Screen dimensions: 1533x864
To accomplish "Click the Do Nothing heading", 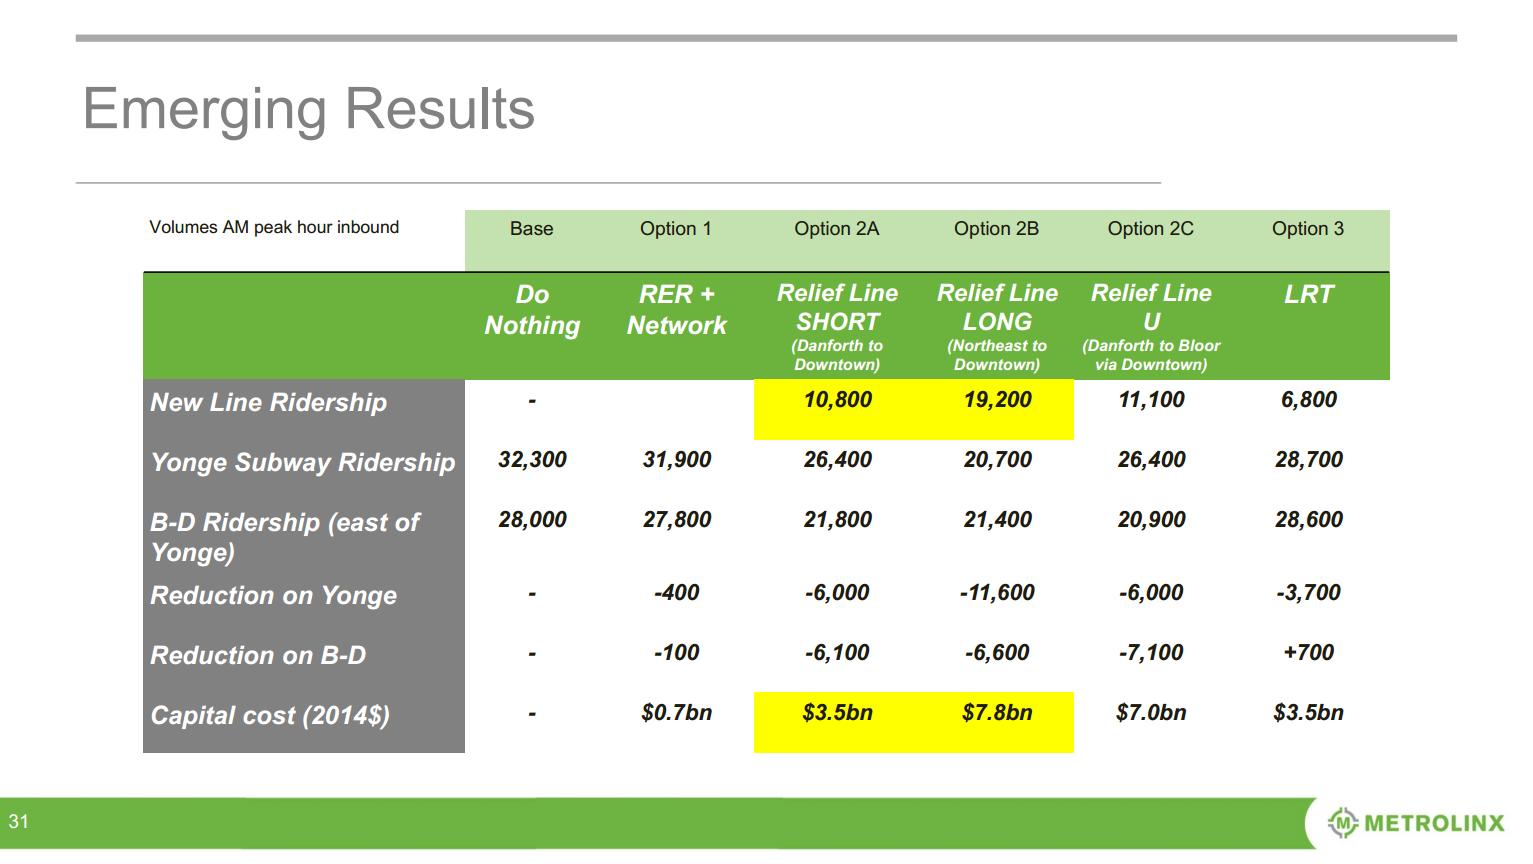I will click(x=532, y=310).
